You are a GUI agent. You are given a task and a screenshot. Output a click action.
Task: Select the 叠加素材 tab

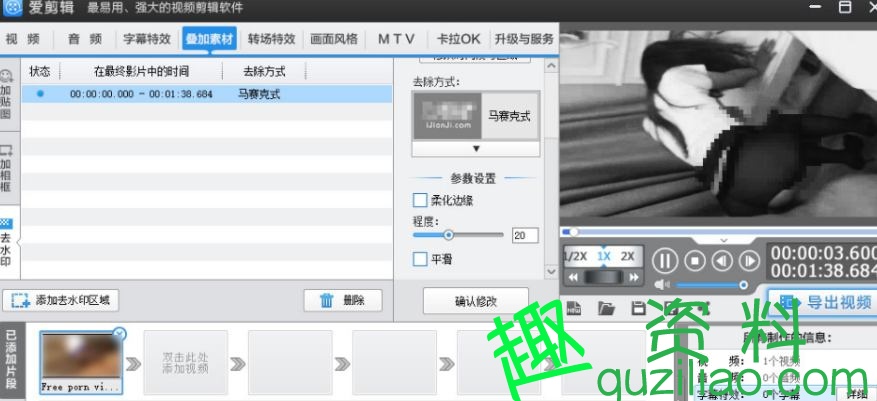pos(210,39)
